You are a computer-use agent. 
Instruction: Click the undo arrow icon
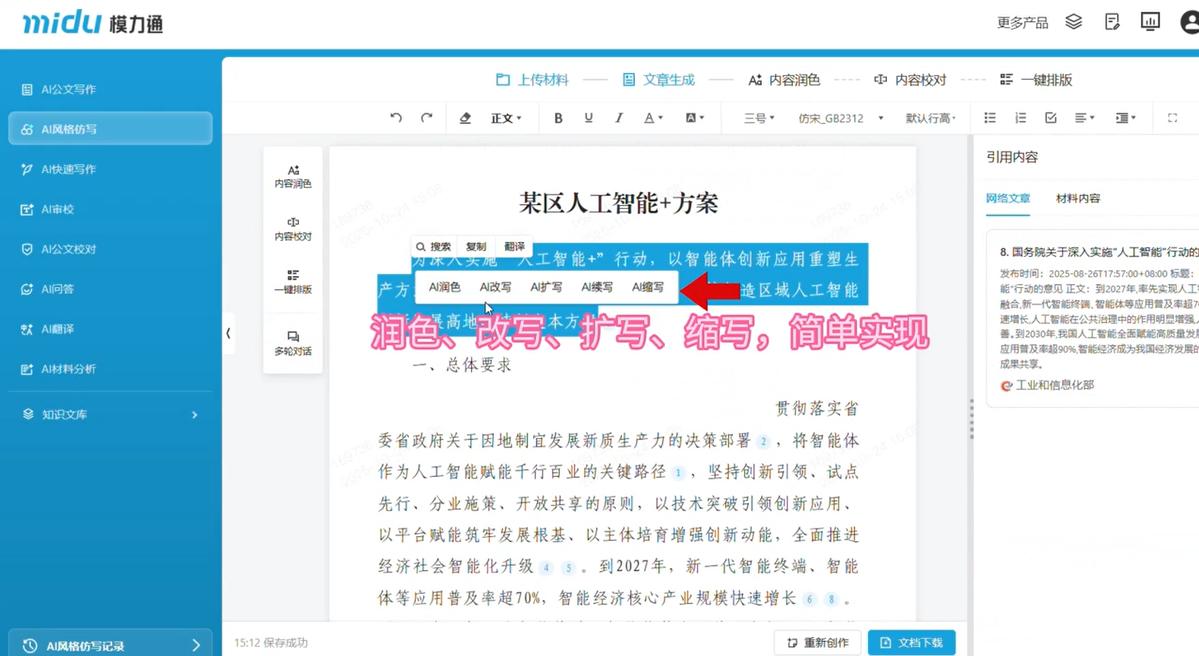click(x=396, y=118)
